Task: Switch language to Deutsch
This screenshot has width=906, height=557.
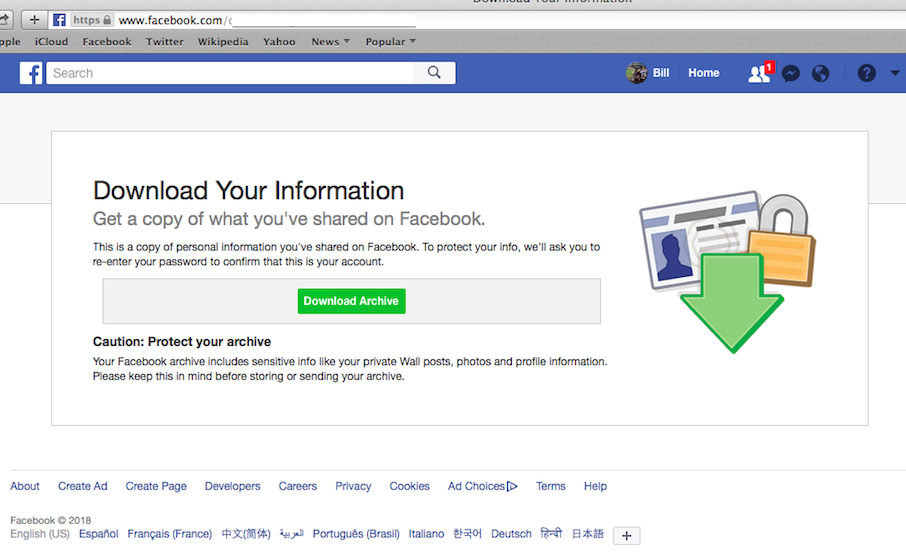Action: [511, 534]
